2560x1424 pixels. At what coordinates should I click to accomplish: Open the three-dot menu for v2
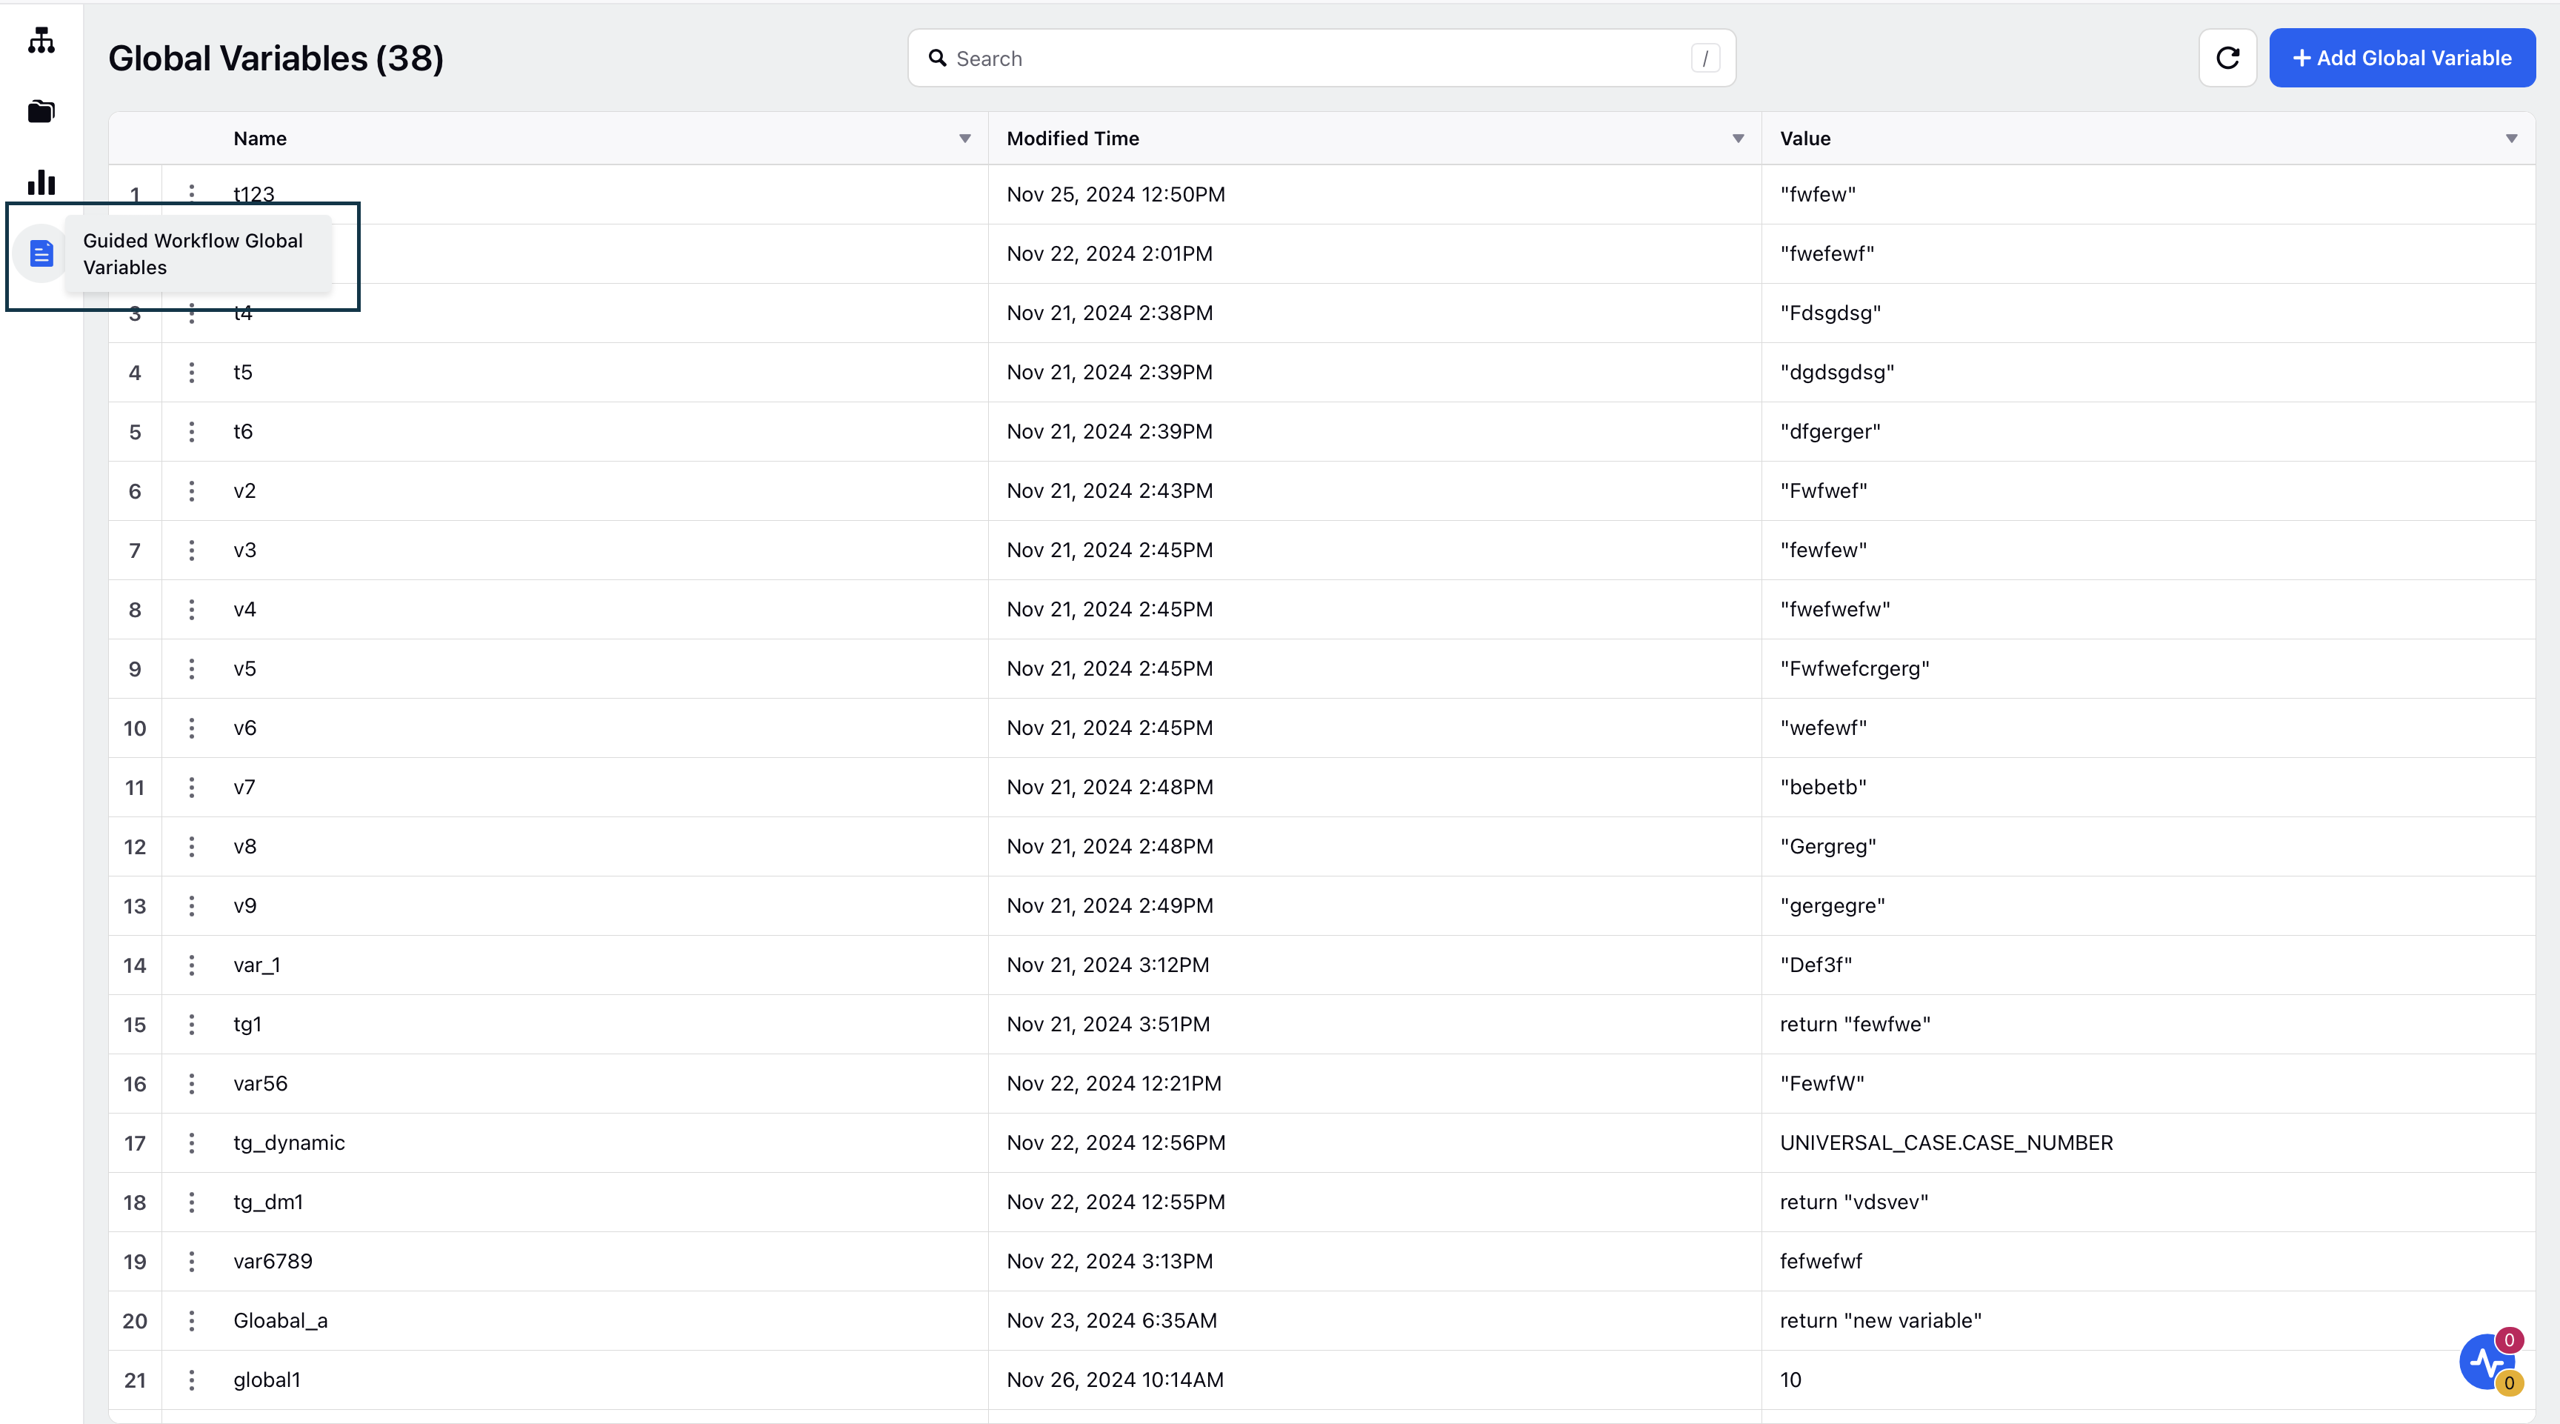coord(191,491)
